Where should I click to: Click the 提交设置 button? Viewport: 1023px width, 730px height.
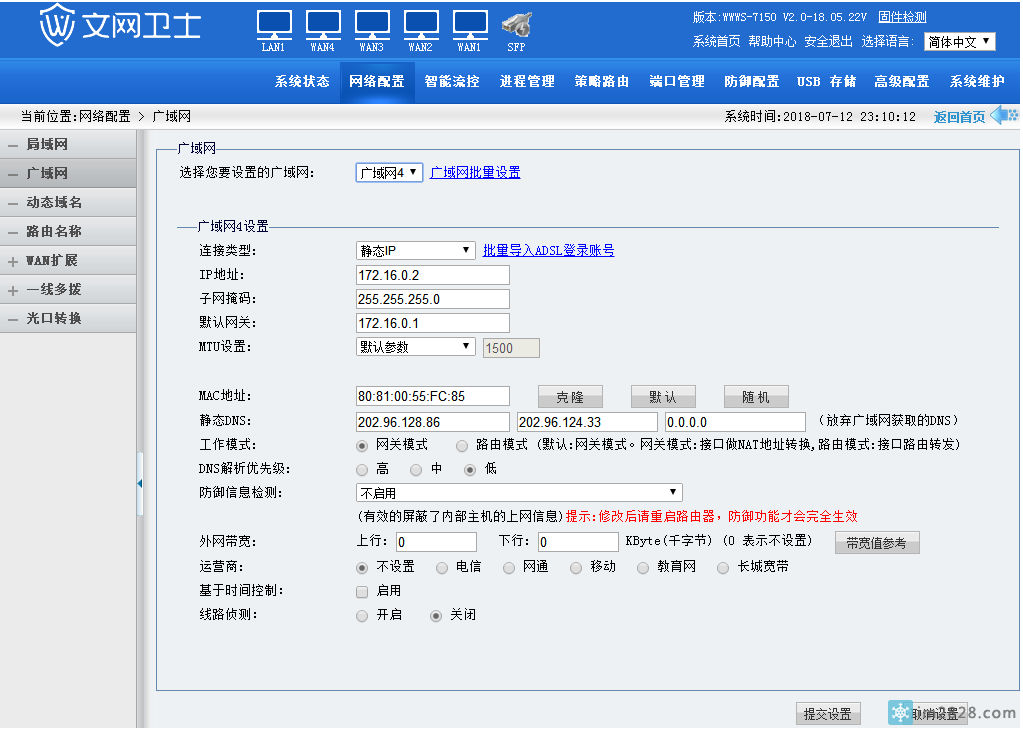click(x=827, y=714)
